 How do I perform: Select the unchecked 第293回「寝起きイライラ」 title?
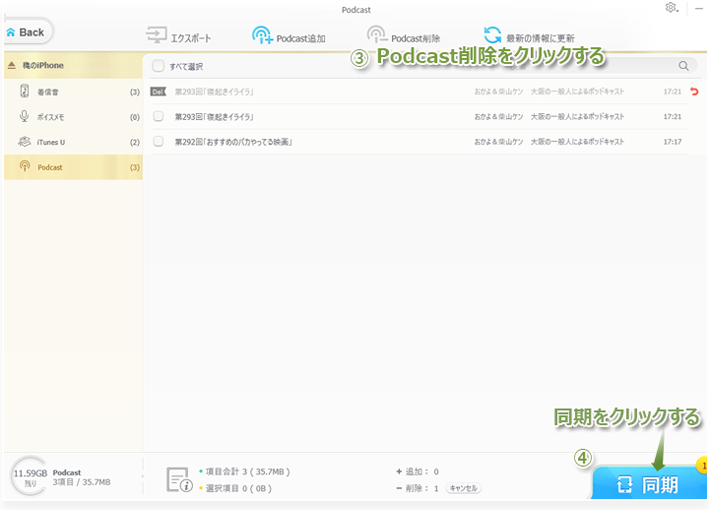(x=214, y=117)
